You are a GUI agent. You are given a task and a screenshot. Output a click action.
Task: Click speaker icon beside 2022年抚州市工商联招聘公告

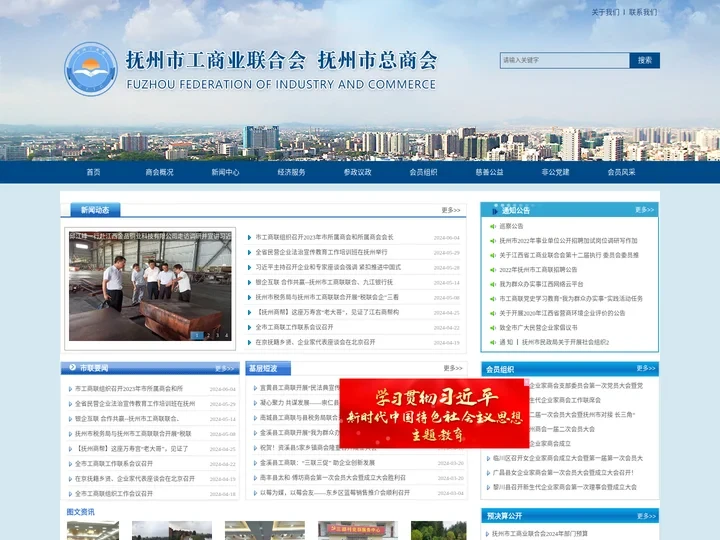(493, 270)
